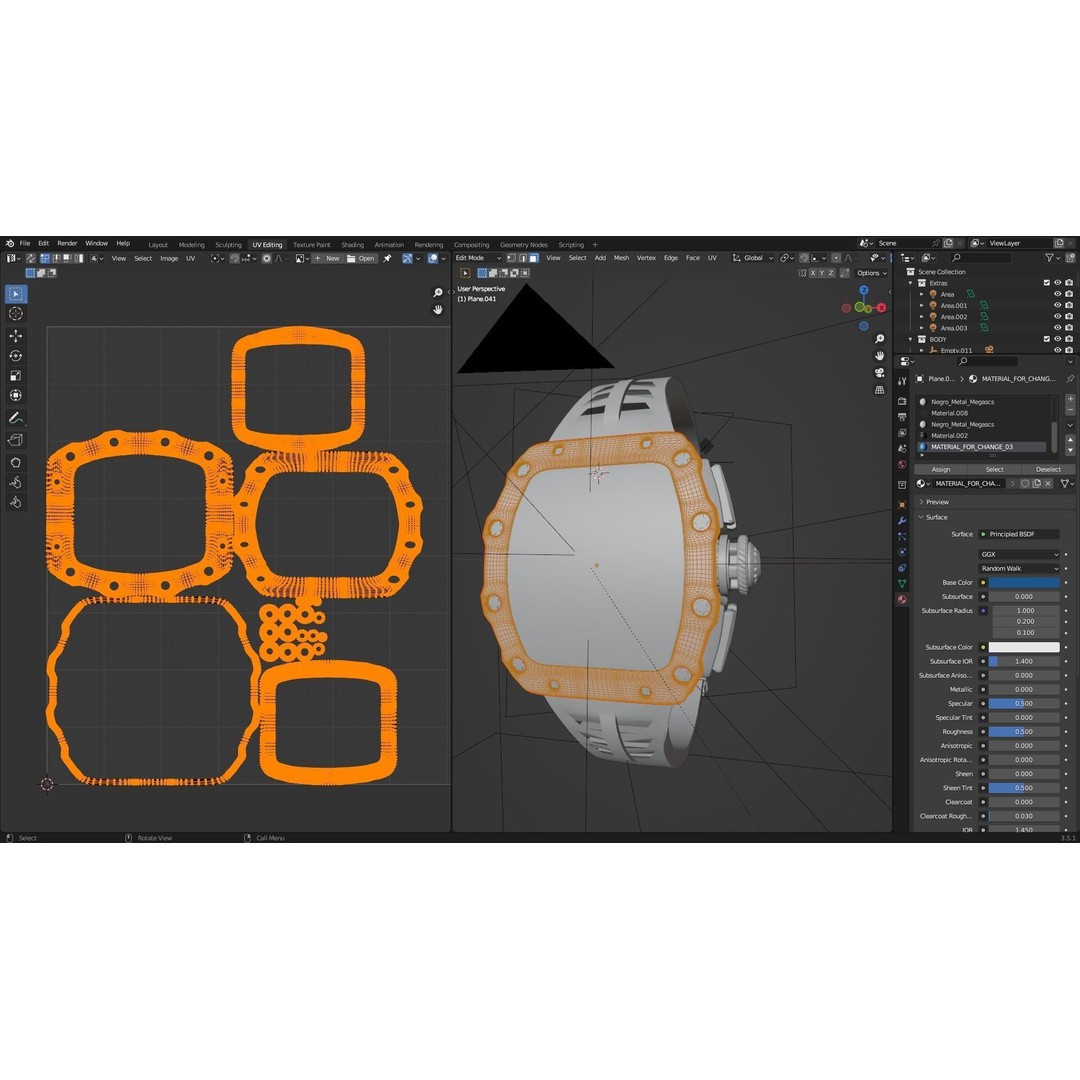This screenshot has width=1080, height=1080.
Task: Activate the Annotate tool in the UV sidebar
Action: coord(15,416)
